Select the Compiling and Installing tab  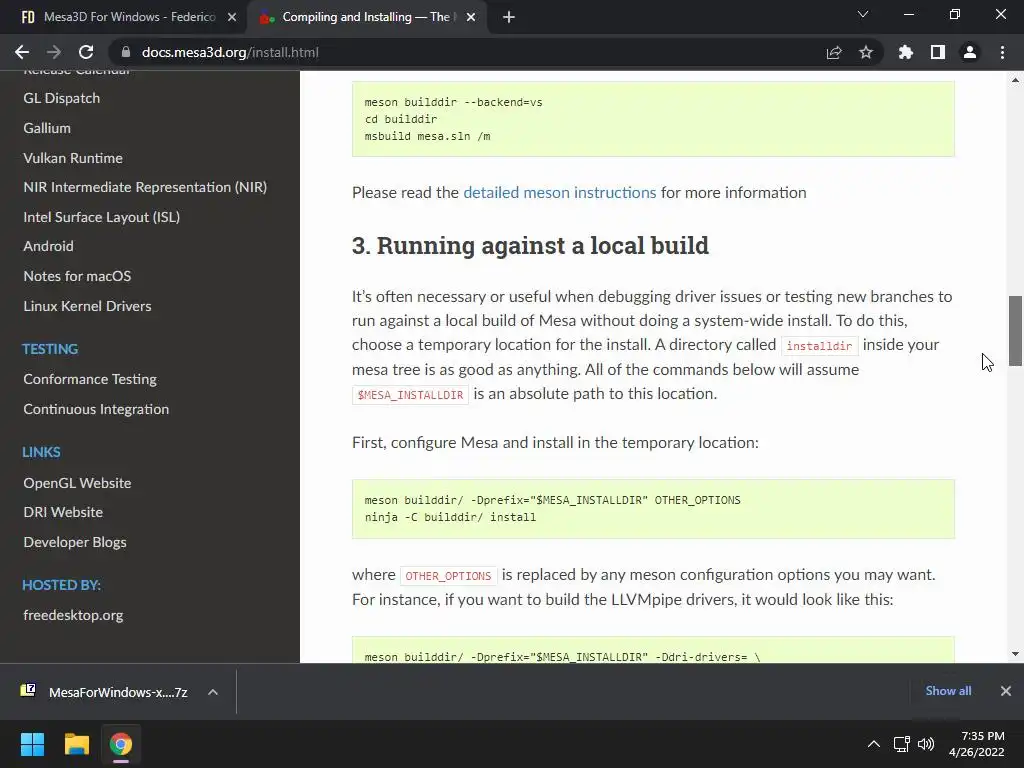coord(366,18)
